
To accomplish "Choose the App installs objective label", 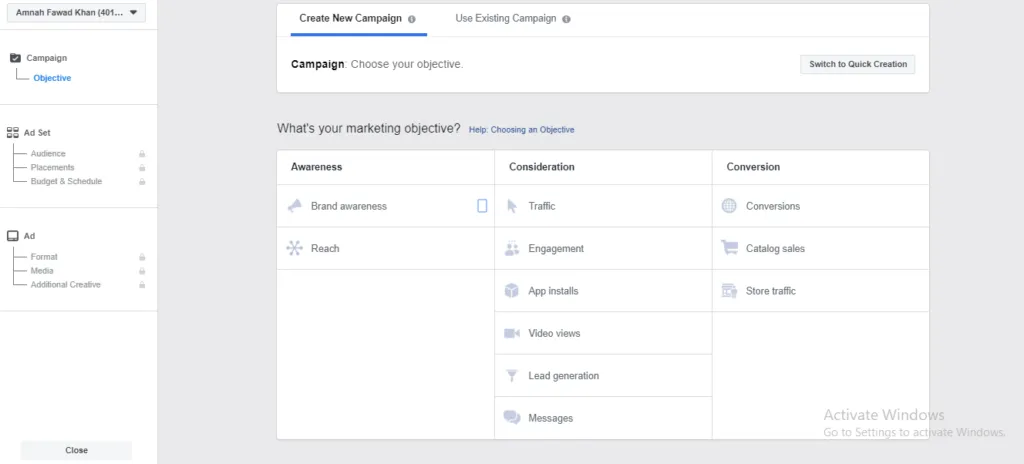I will [553, 291].
